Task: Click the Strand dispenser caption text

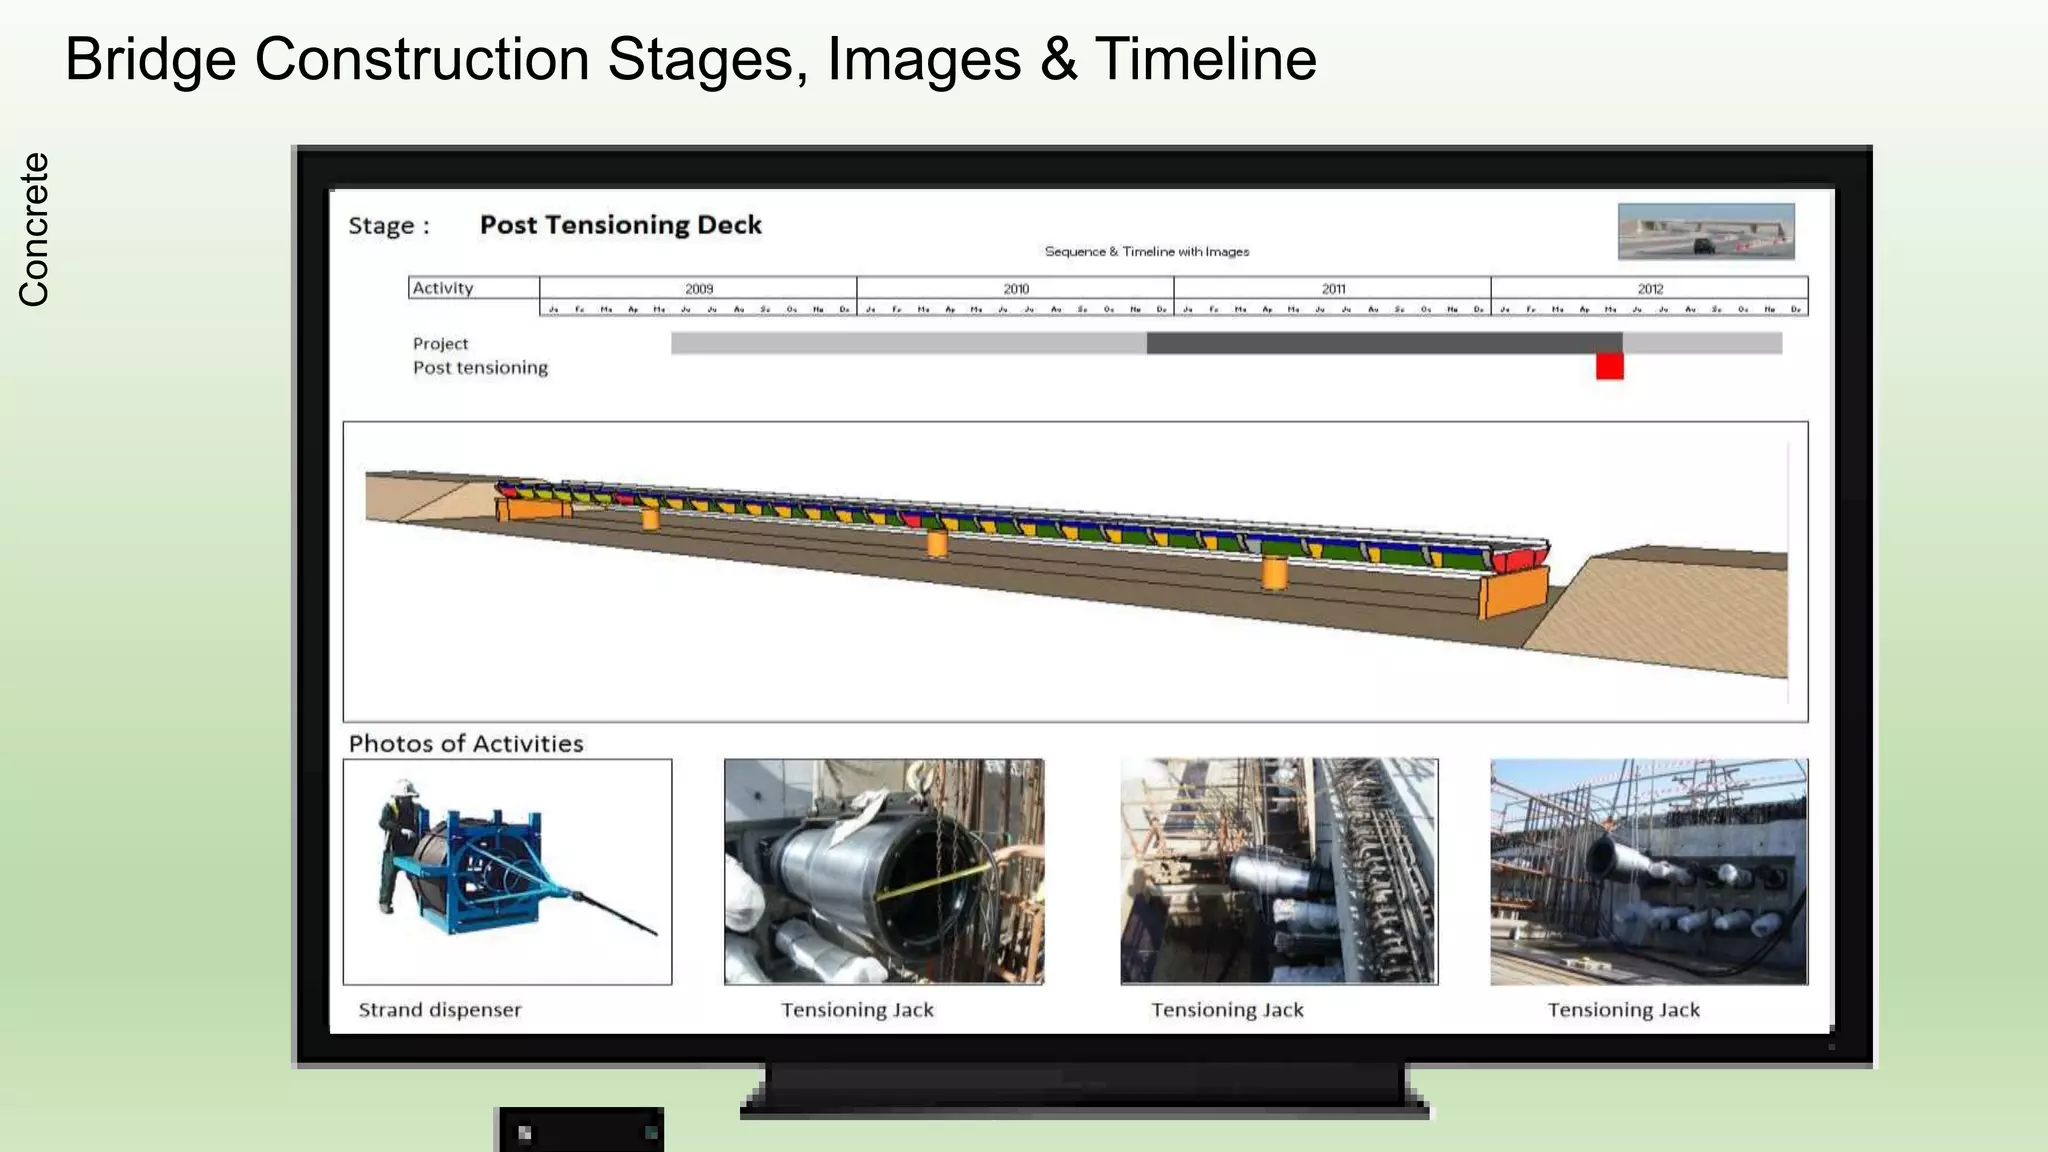Action: click(440, 1010)
